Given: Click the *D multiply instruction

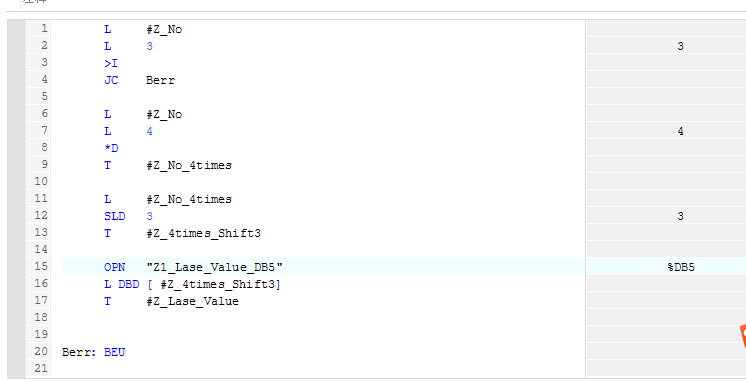Looking at the screenshot, I should pos(111,148).
